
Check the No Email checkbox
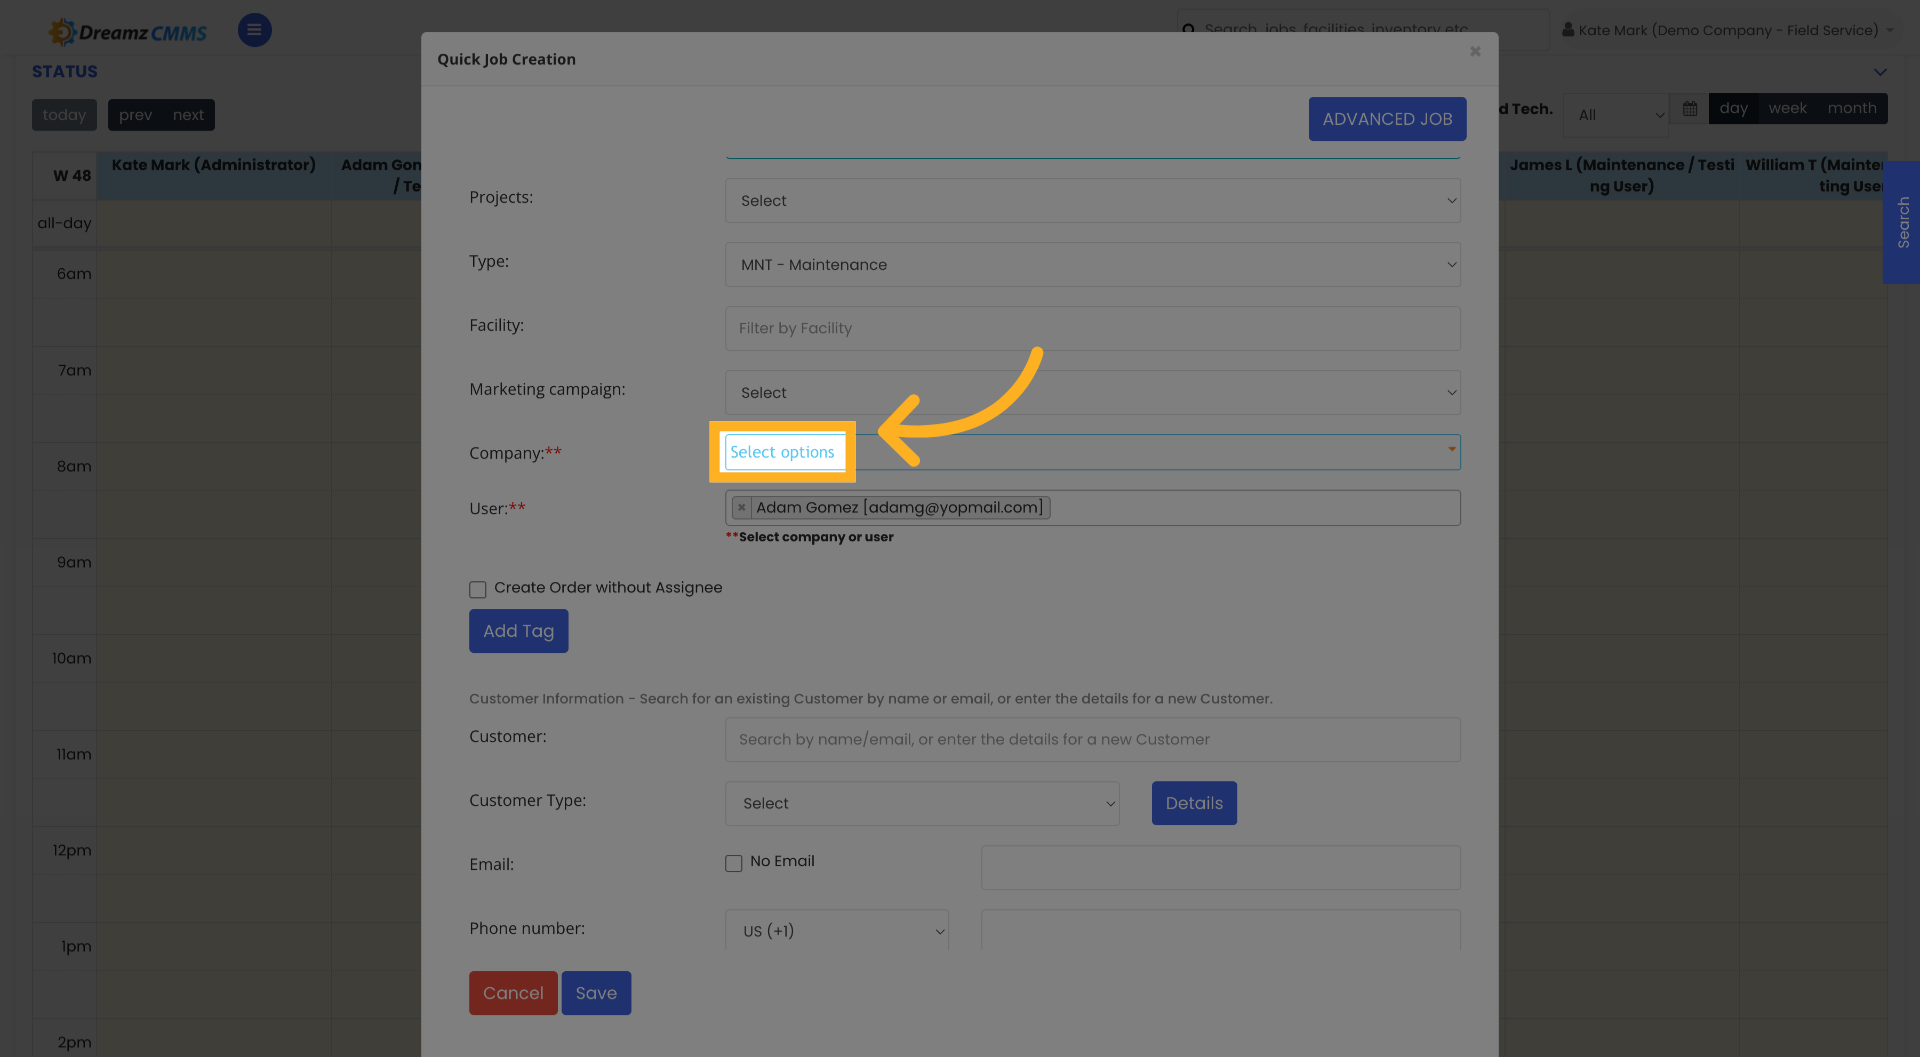click(733, 862)
